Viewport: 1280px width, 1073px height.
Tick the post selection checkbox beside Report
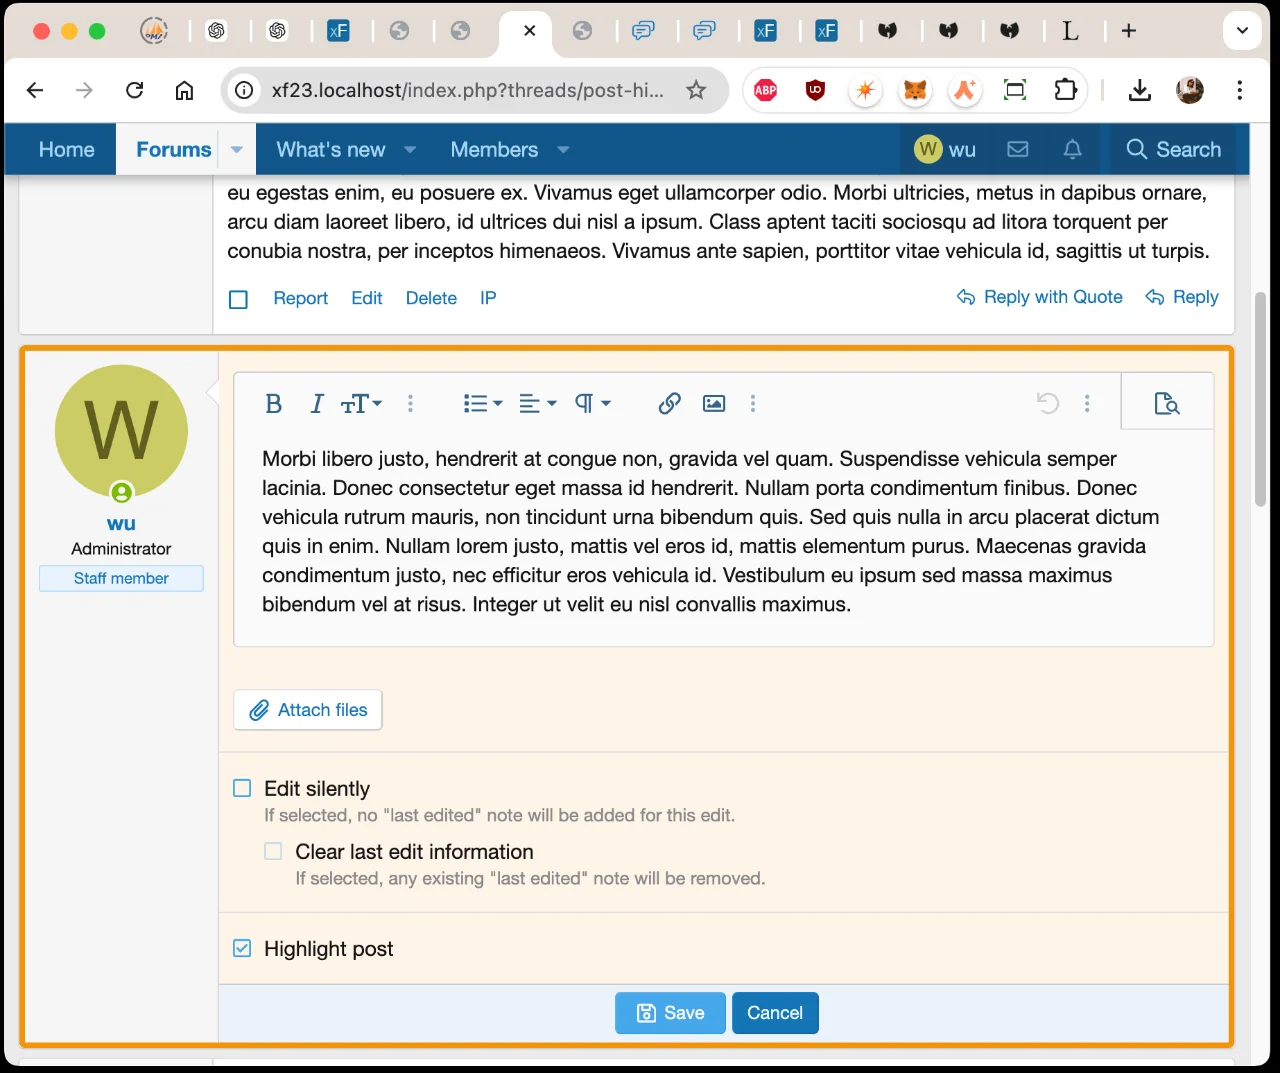238,299
